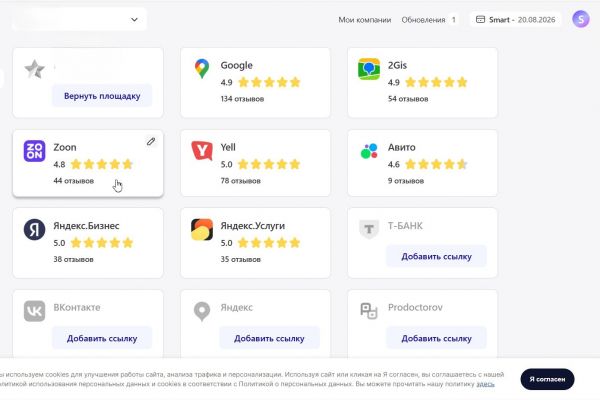Add a link for Т-БАНК
The width and height of the screenshot is (600, 400).
click(x=436, y=256)
